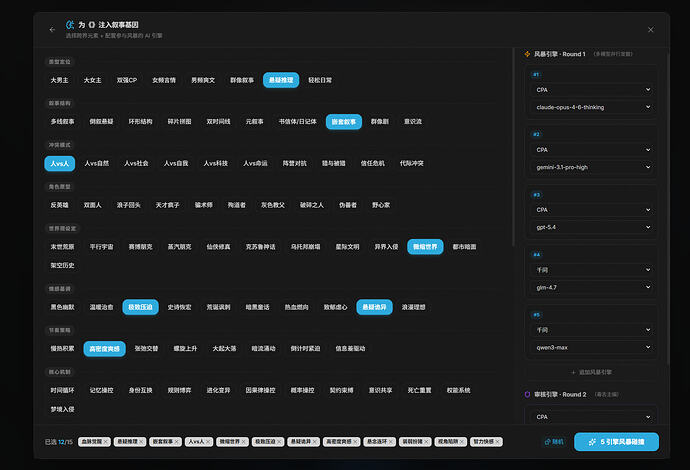Go back using the header arrow

(x=52, y=29)
